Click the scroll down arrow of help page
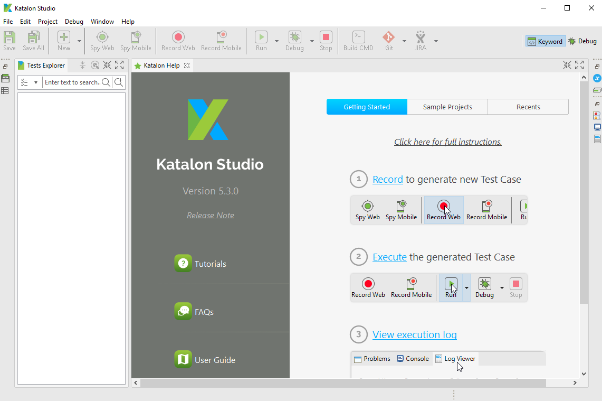The height and width of the screenshot is (401, 602). 584,374
